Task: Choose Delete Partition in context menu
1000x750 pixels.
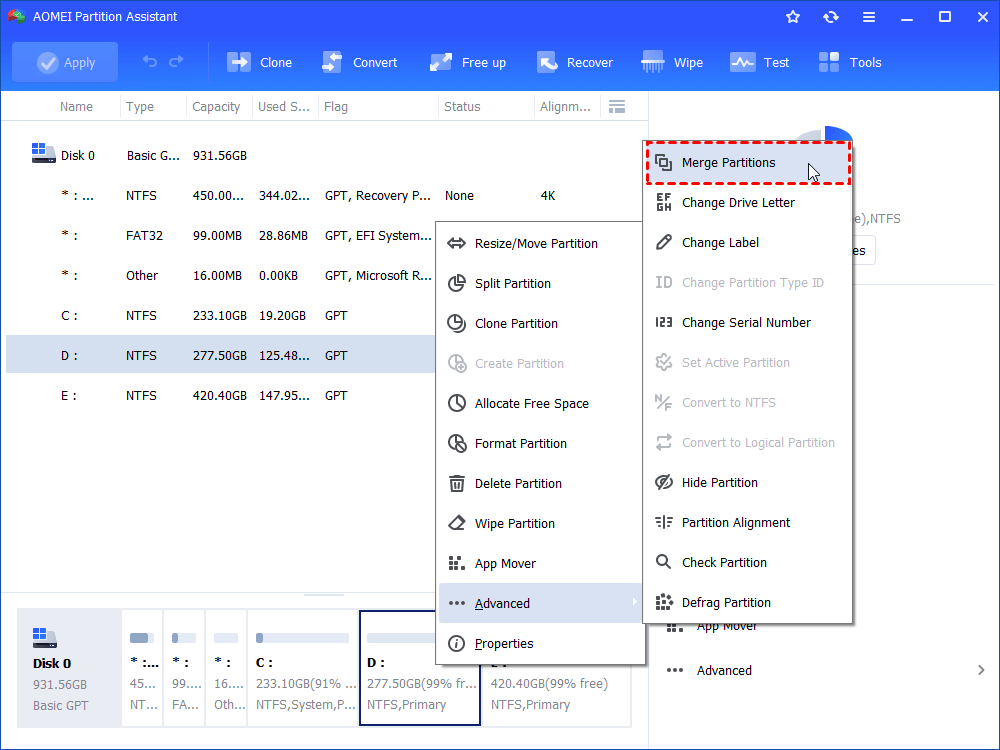Action: (x=540, y=484)
